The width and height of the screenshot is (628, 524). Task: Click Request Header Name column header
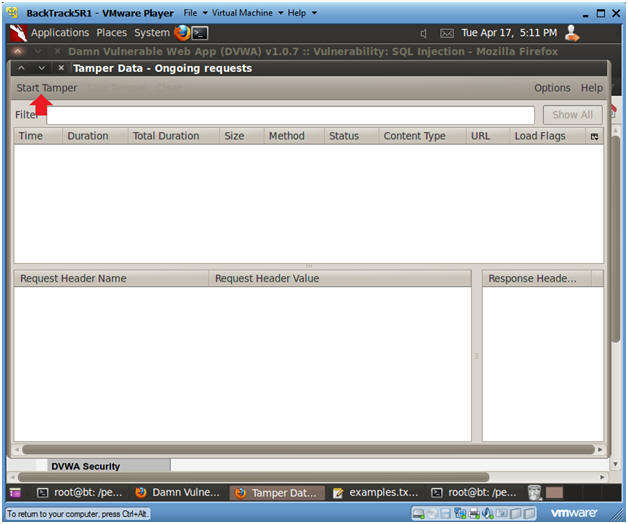click(x=111, y=278)
